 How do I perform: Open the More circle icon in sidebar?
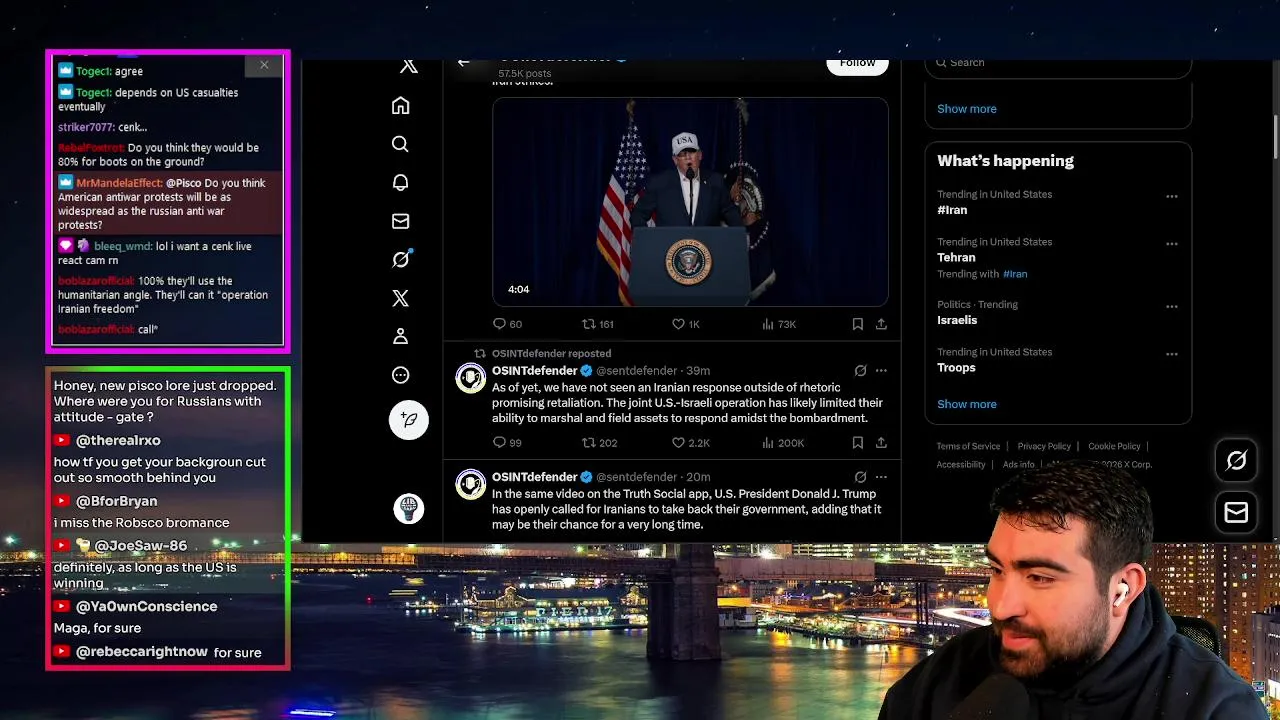click(400, 375)
